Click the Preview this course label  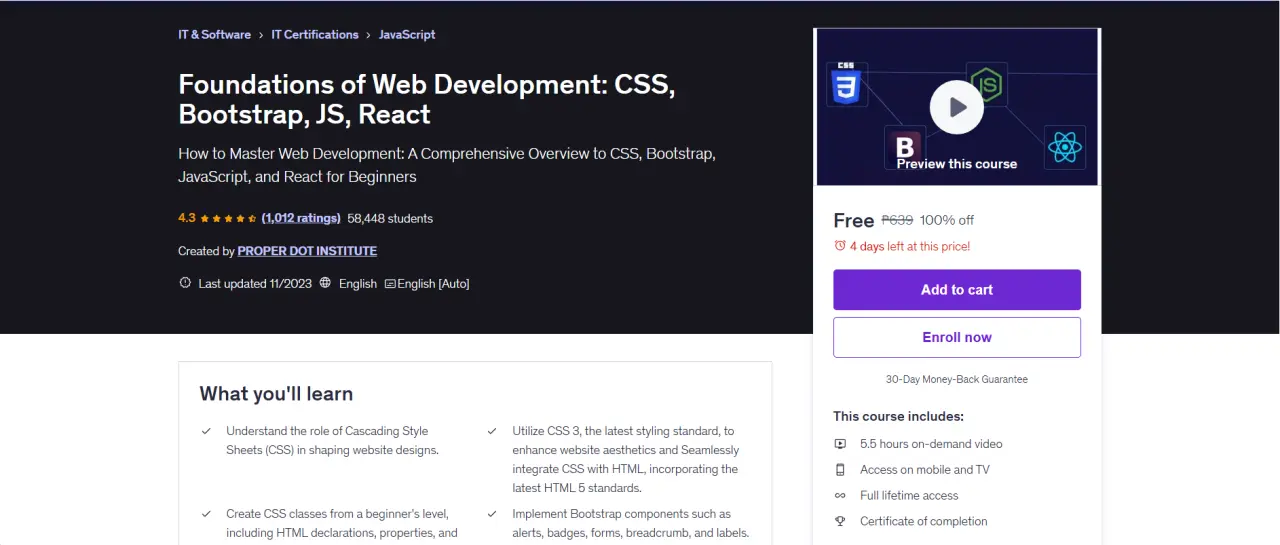pyautogui.click(x=957, y=164)
